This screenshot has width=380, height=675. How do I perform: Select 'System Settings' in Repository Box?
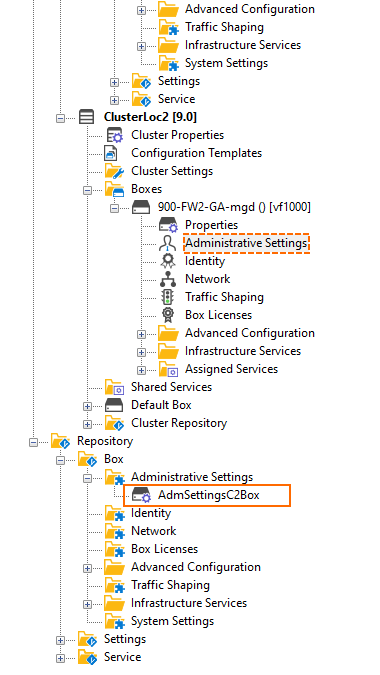click(173, 621)
